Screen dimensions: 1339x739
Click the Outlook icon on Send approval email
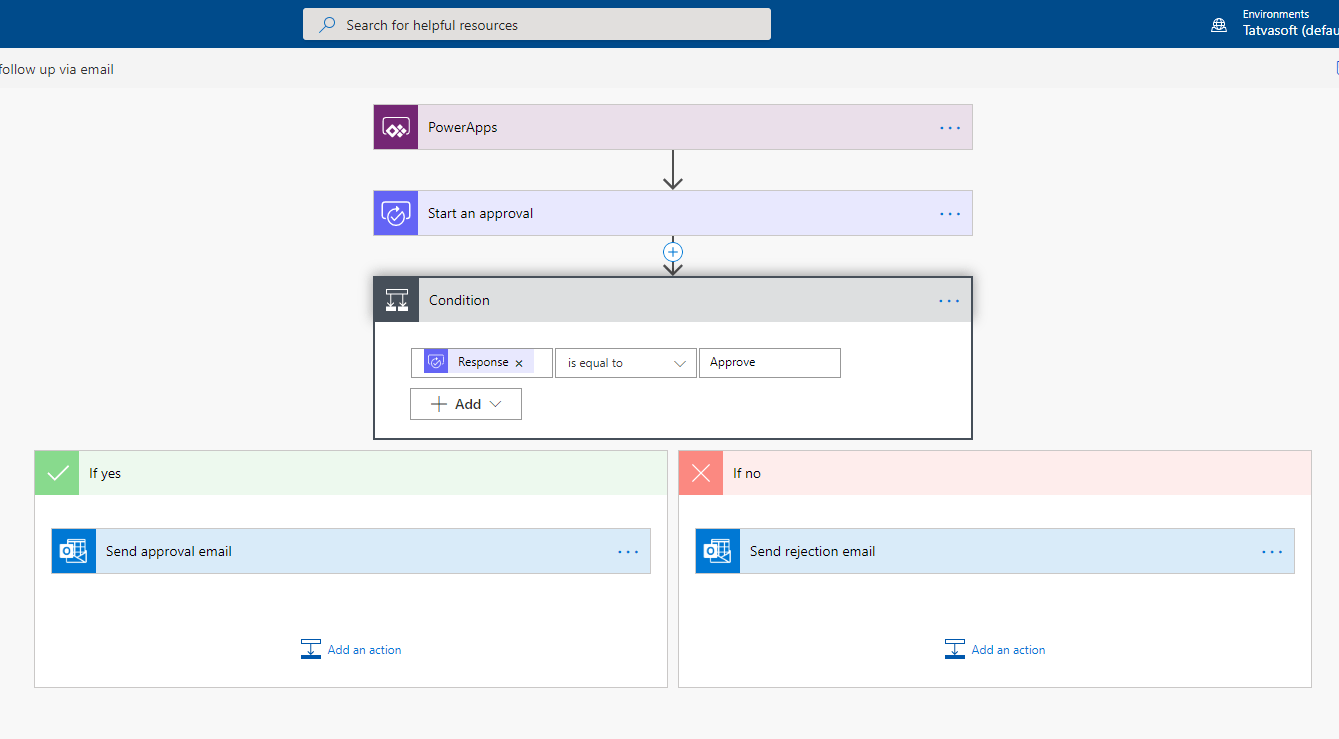point(73,551)
